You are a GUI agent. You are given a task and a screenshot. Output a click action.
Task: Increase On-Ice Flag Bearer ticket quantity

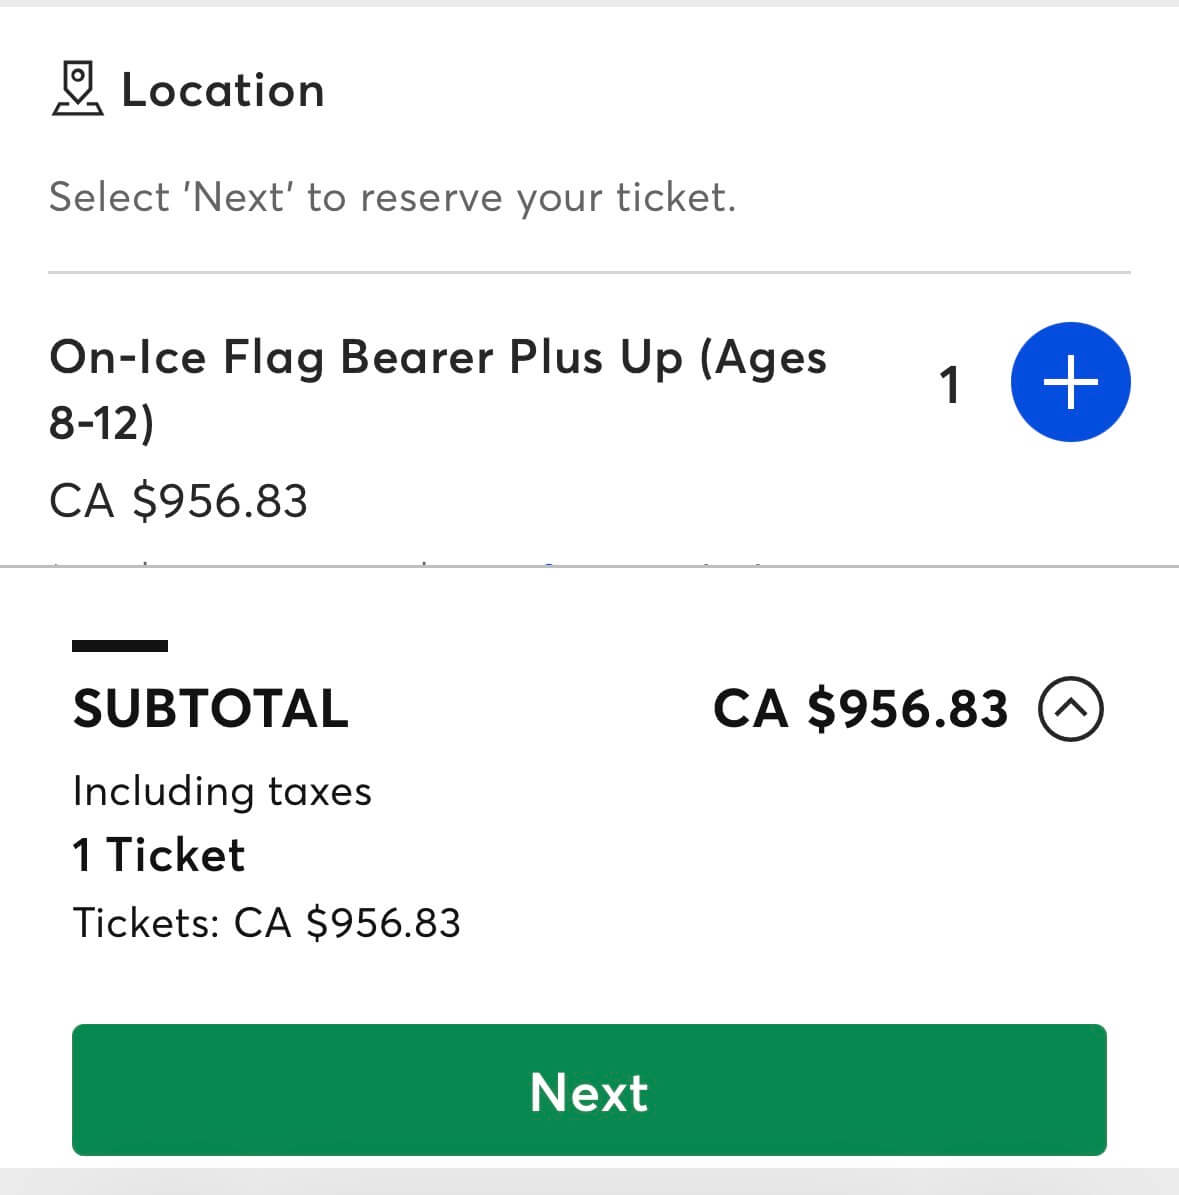(1070, 382)
